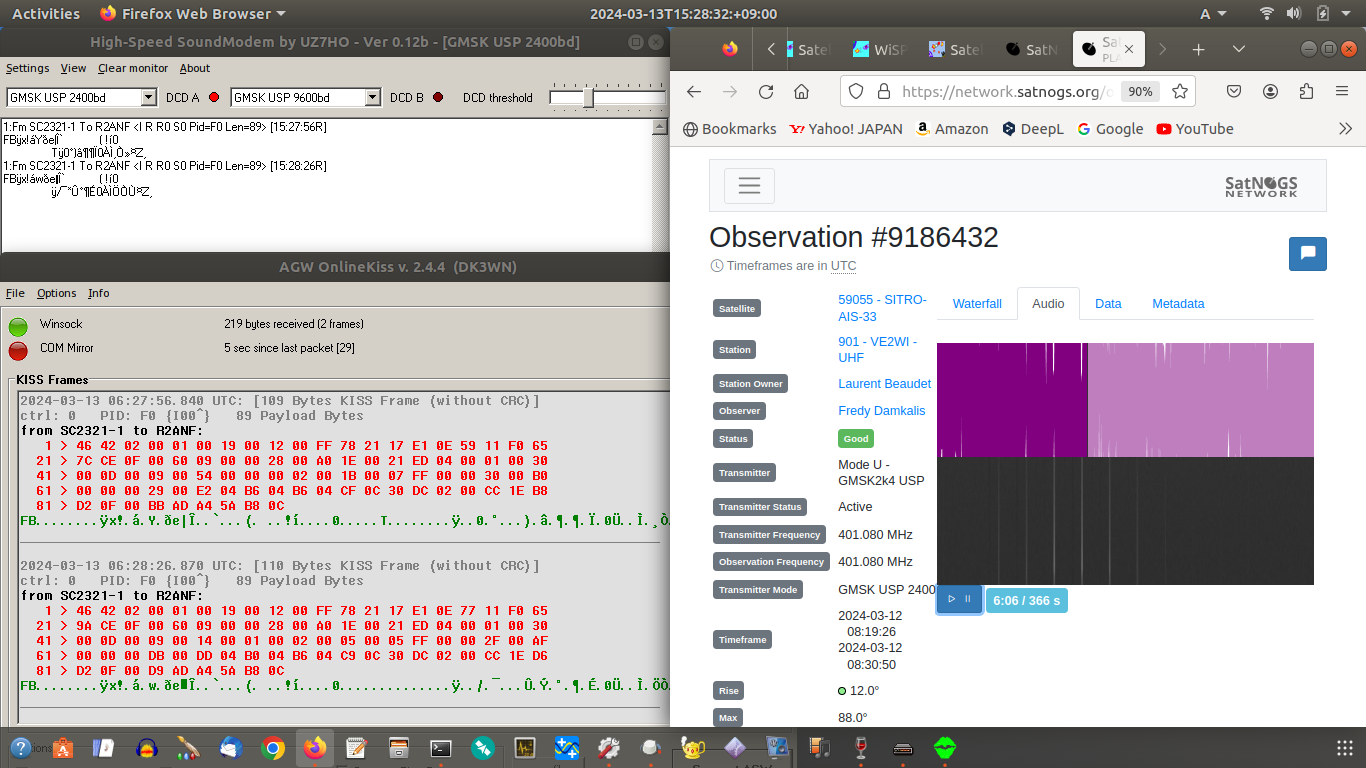List all Firefox tabs dropdown
The image size is (1366, 768).
click(x=1239, y=49)
